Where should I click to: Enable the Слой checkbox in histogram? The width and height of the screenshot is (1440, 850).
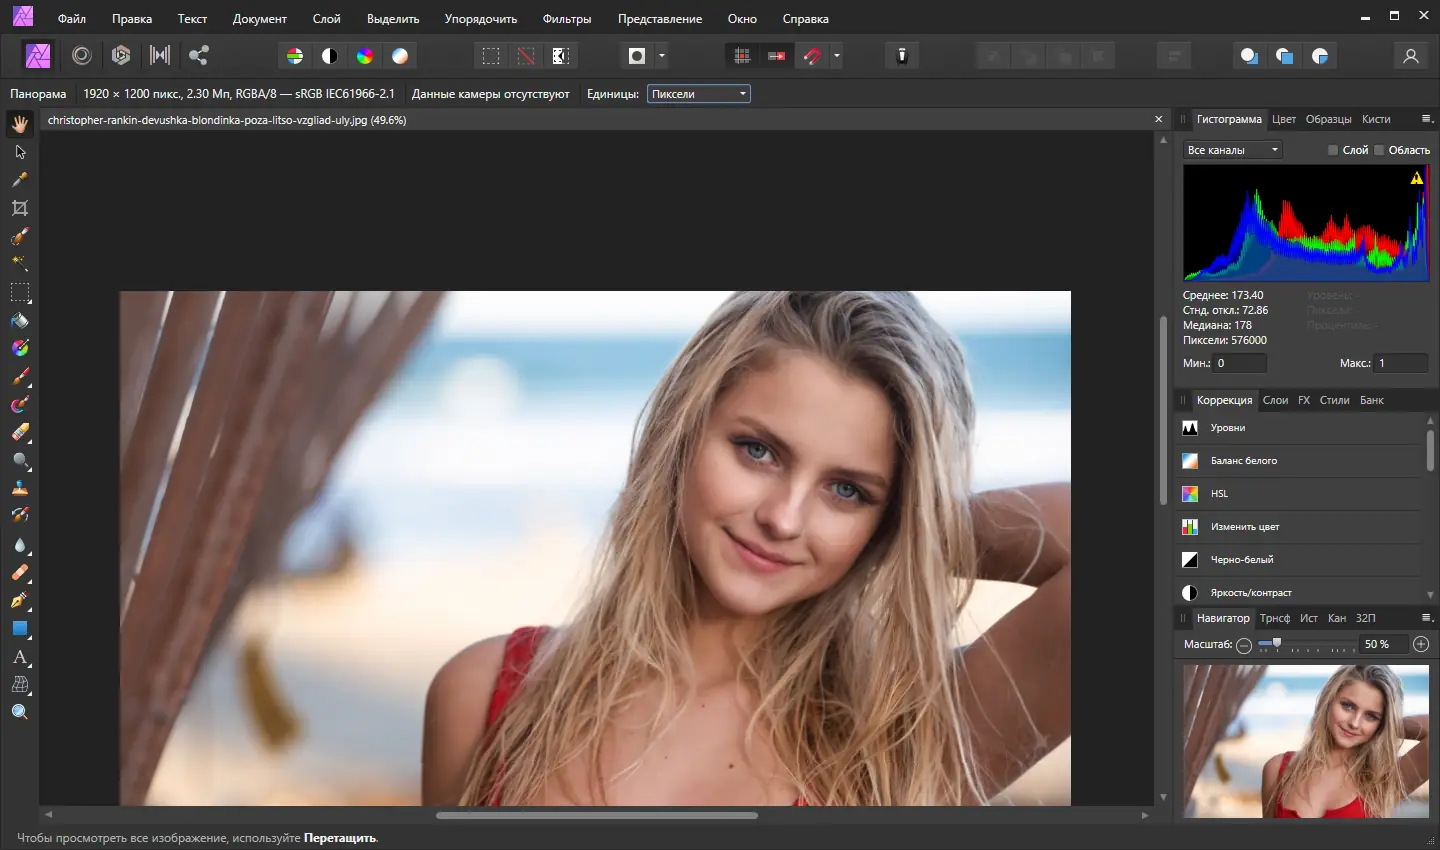(x=1333, y=150)
